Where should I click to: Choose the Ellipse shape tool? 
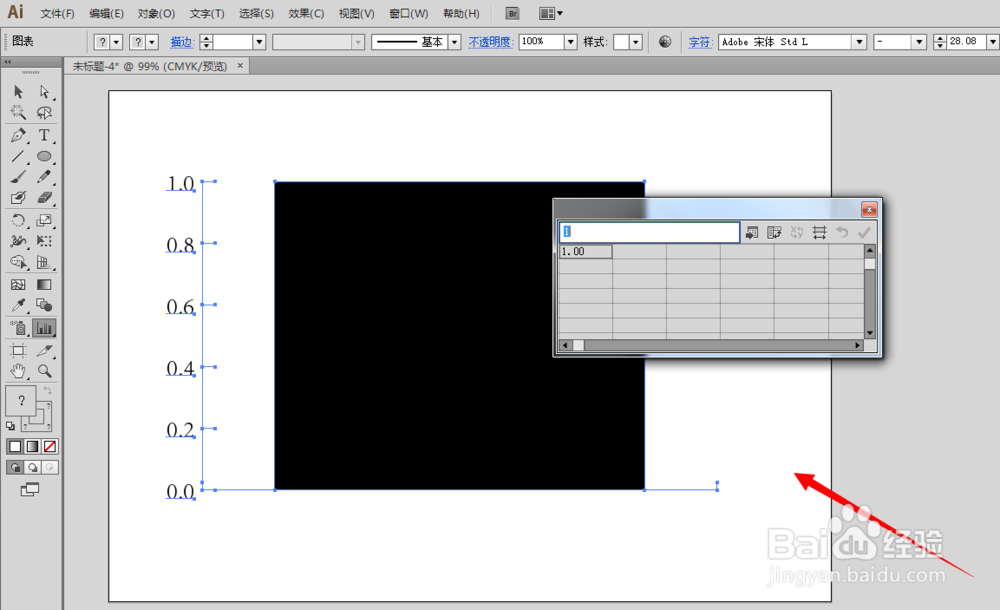coord(44,156)
